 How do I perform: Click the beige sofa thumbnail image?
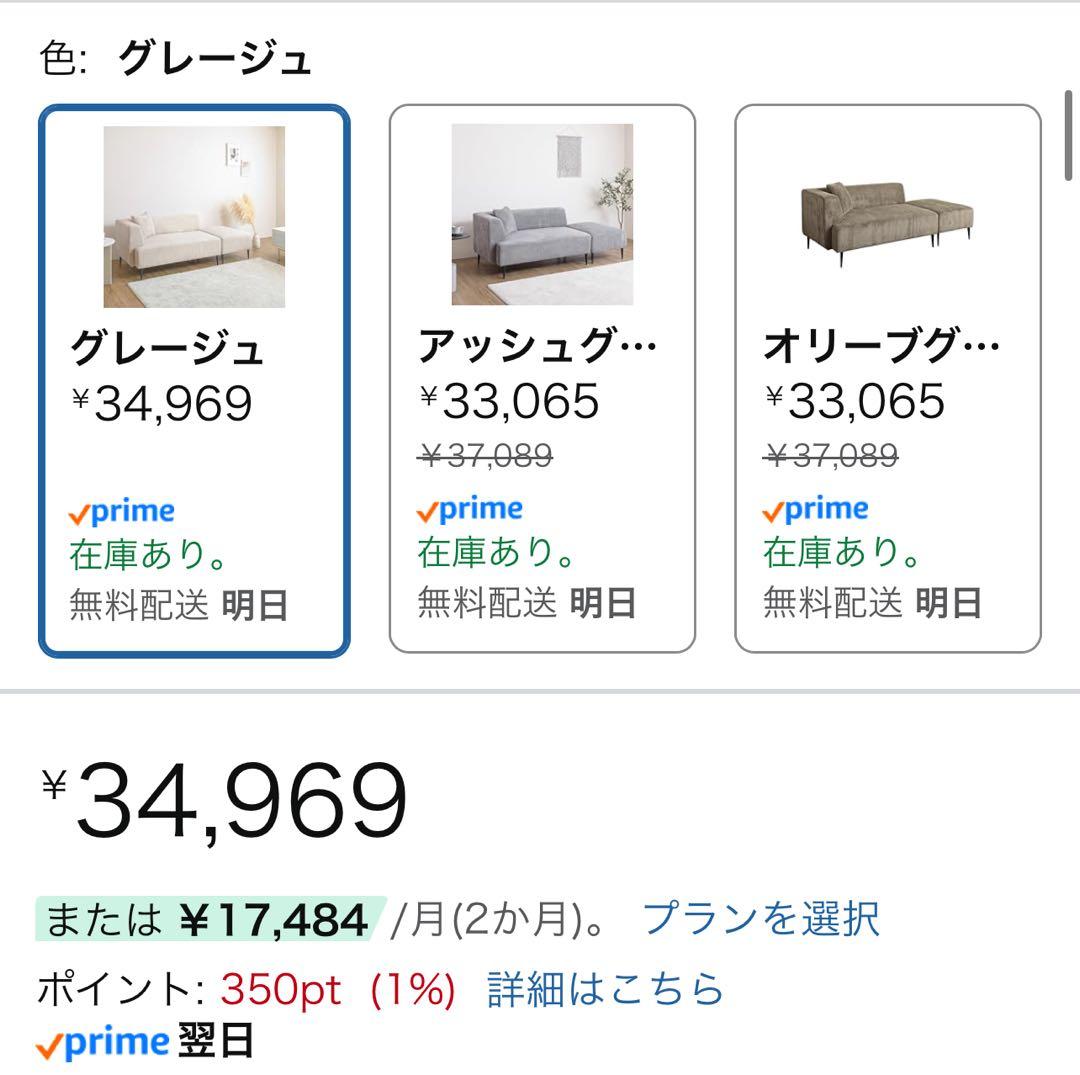[193, 216]
